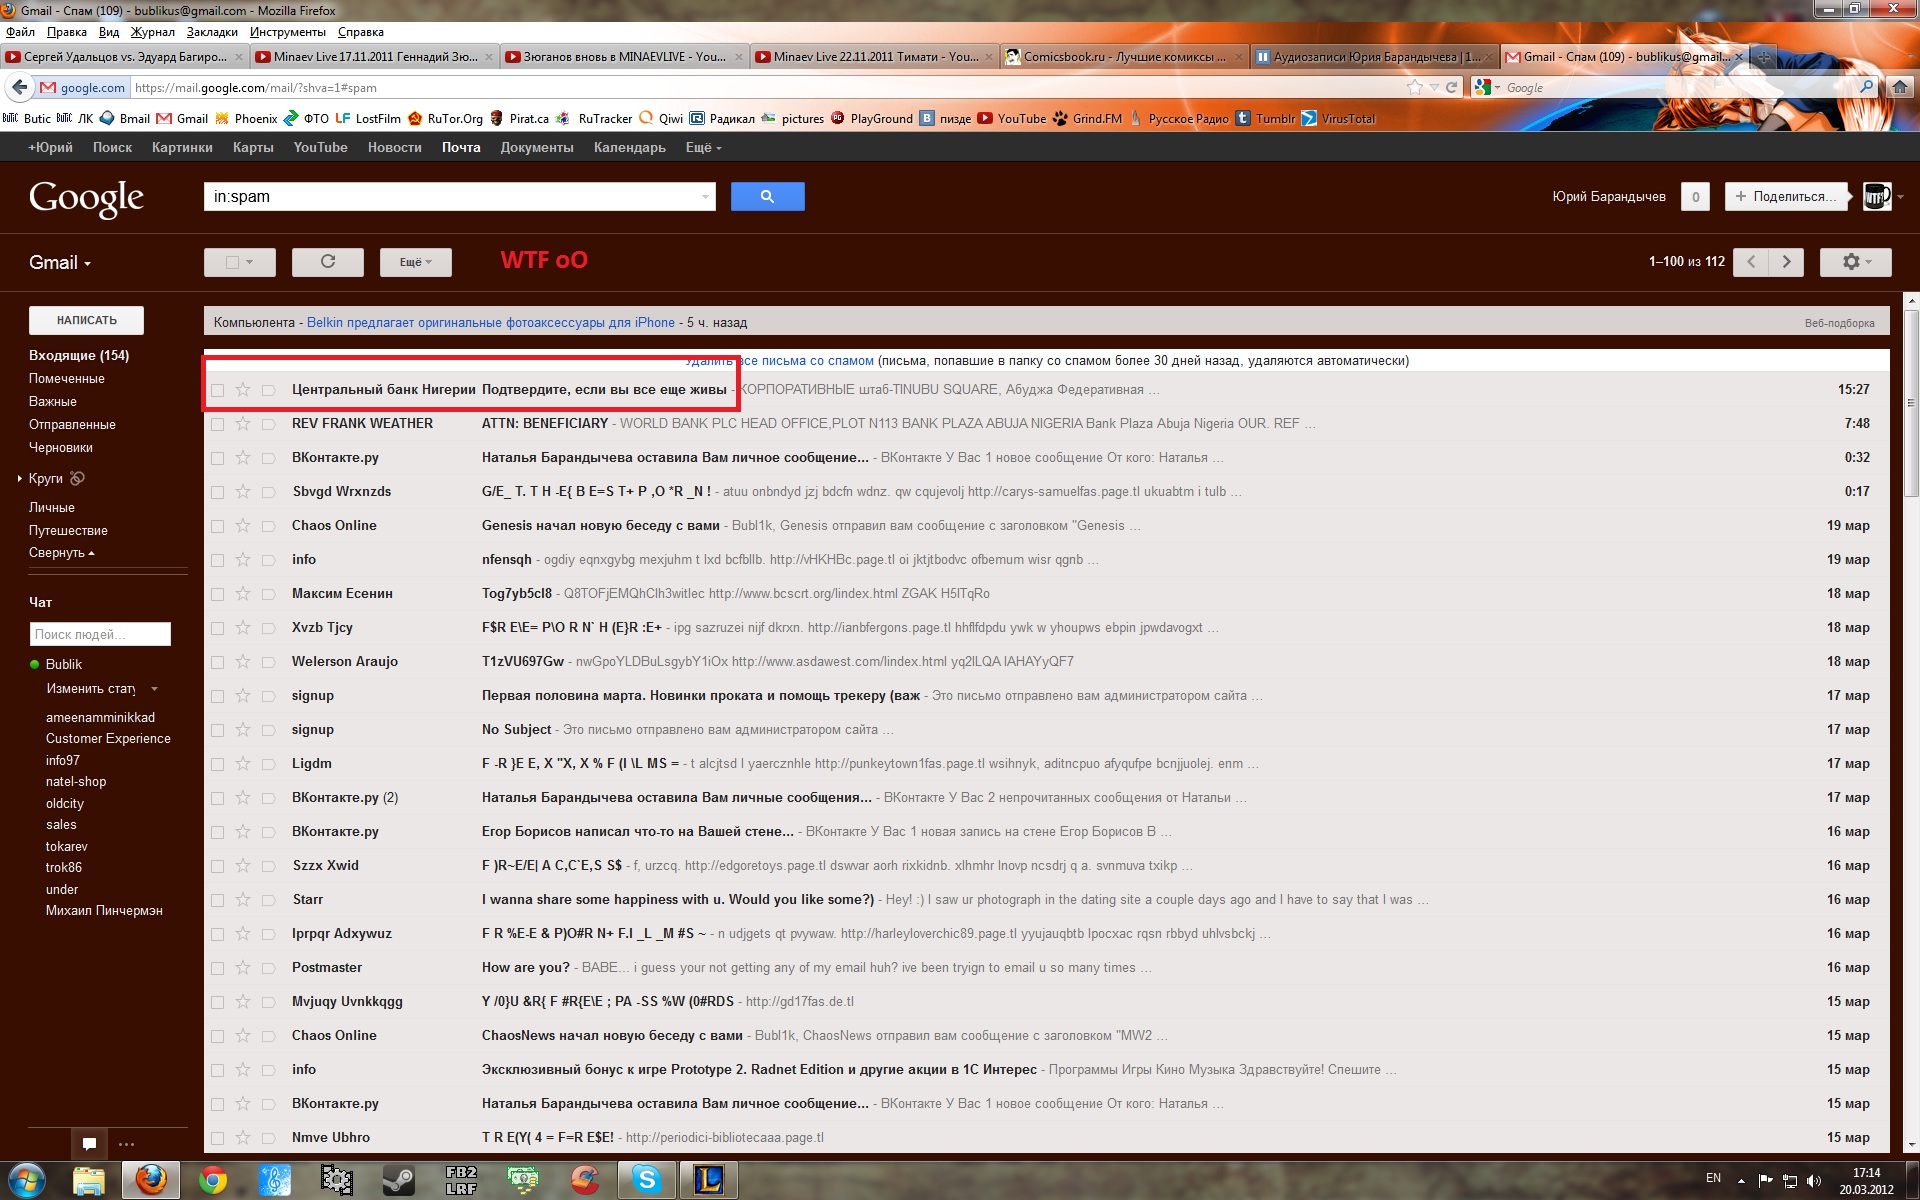Viewport: 1920px width, 1200px height.
Task: Open search options arrow in search box
Action: tap(705, 197)
